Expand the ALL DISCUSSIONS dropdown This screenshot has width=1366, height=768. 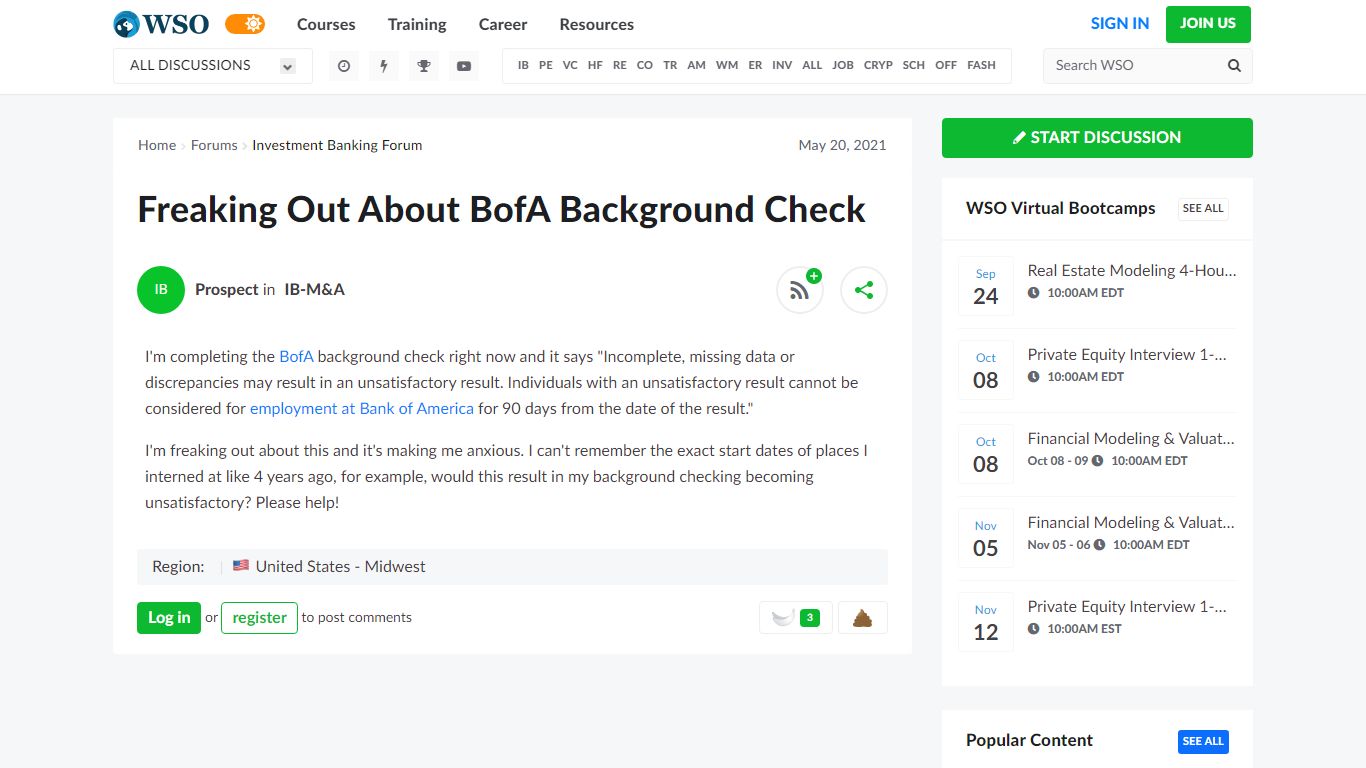click(x=213, y=65)
